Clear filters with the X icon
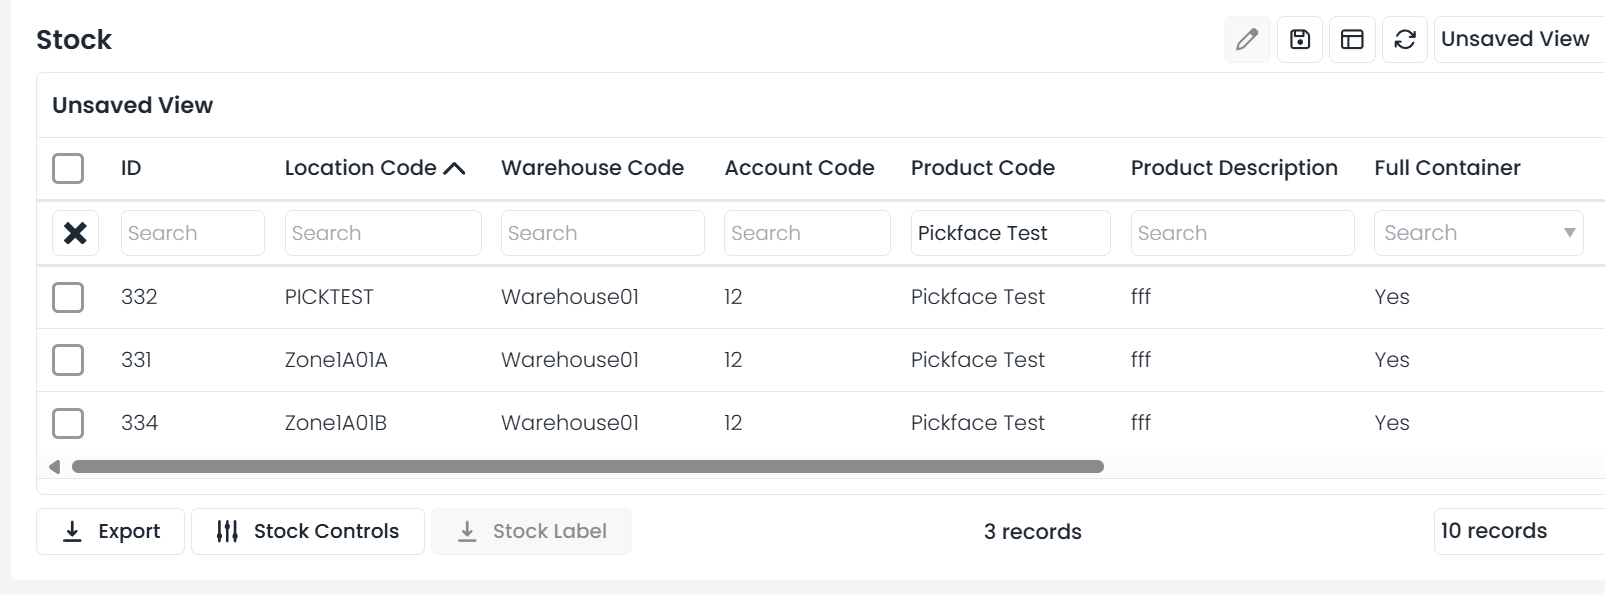1605x595 pixels. click(75, 233)
